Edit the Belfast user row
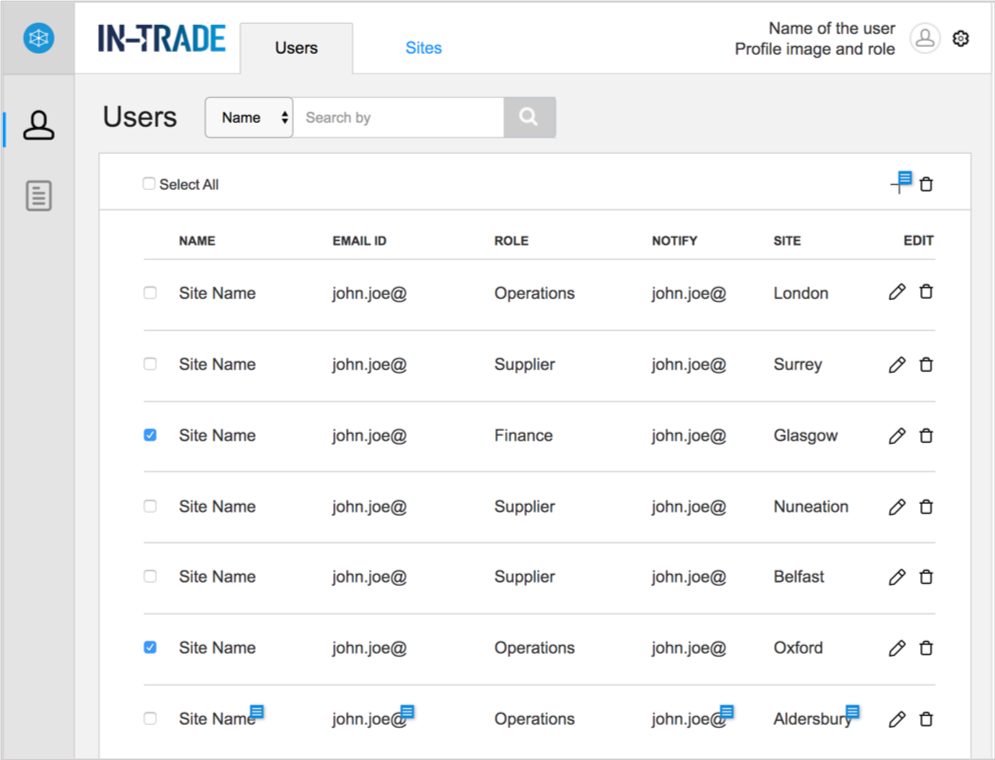The width and height of the screenshot is (995, 760). coord(897,577)
